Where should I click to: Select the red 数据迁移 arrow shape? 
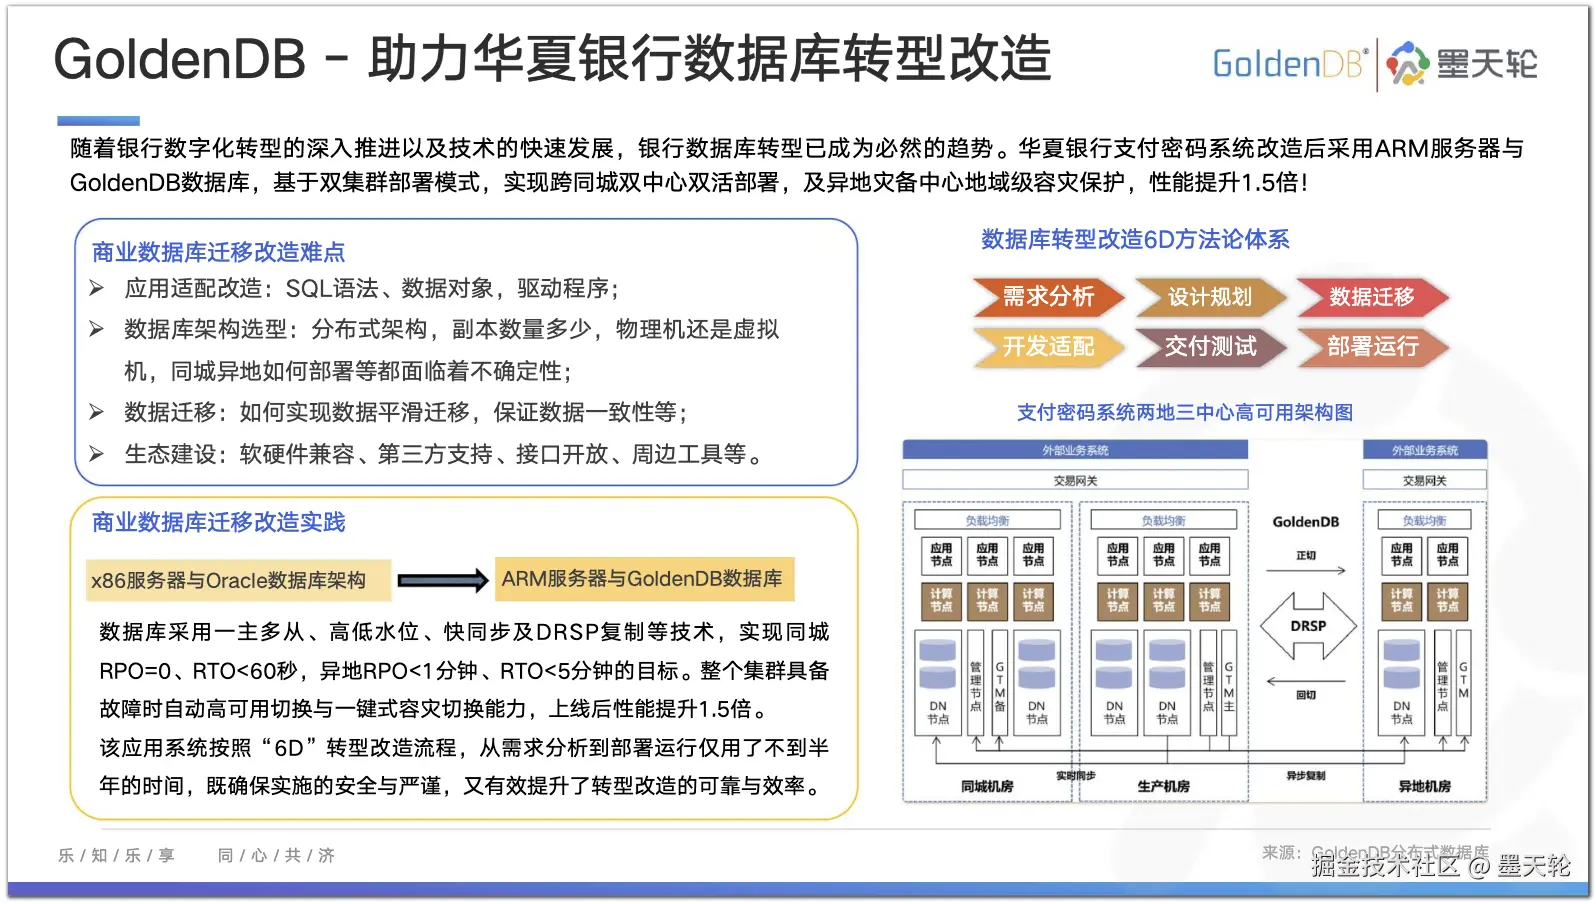[1372, 297]
